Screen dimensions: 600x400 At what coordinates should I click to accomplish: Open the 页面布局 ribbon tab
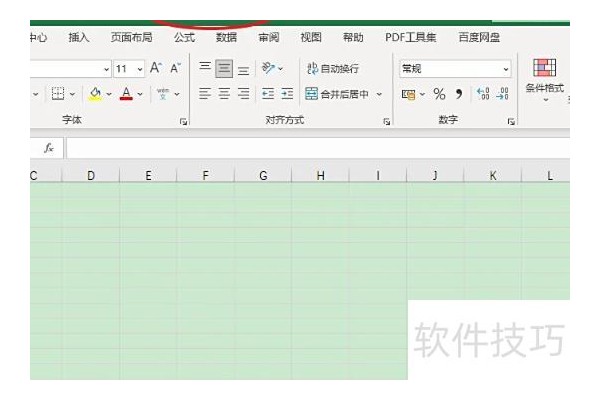point(131,38)
